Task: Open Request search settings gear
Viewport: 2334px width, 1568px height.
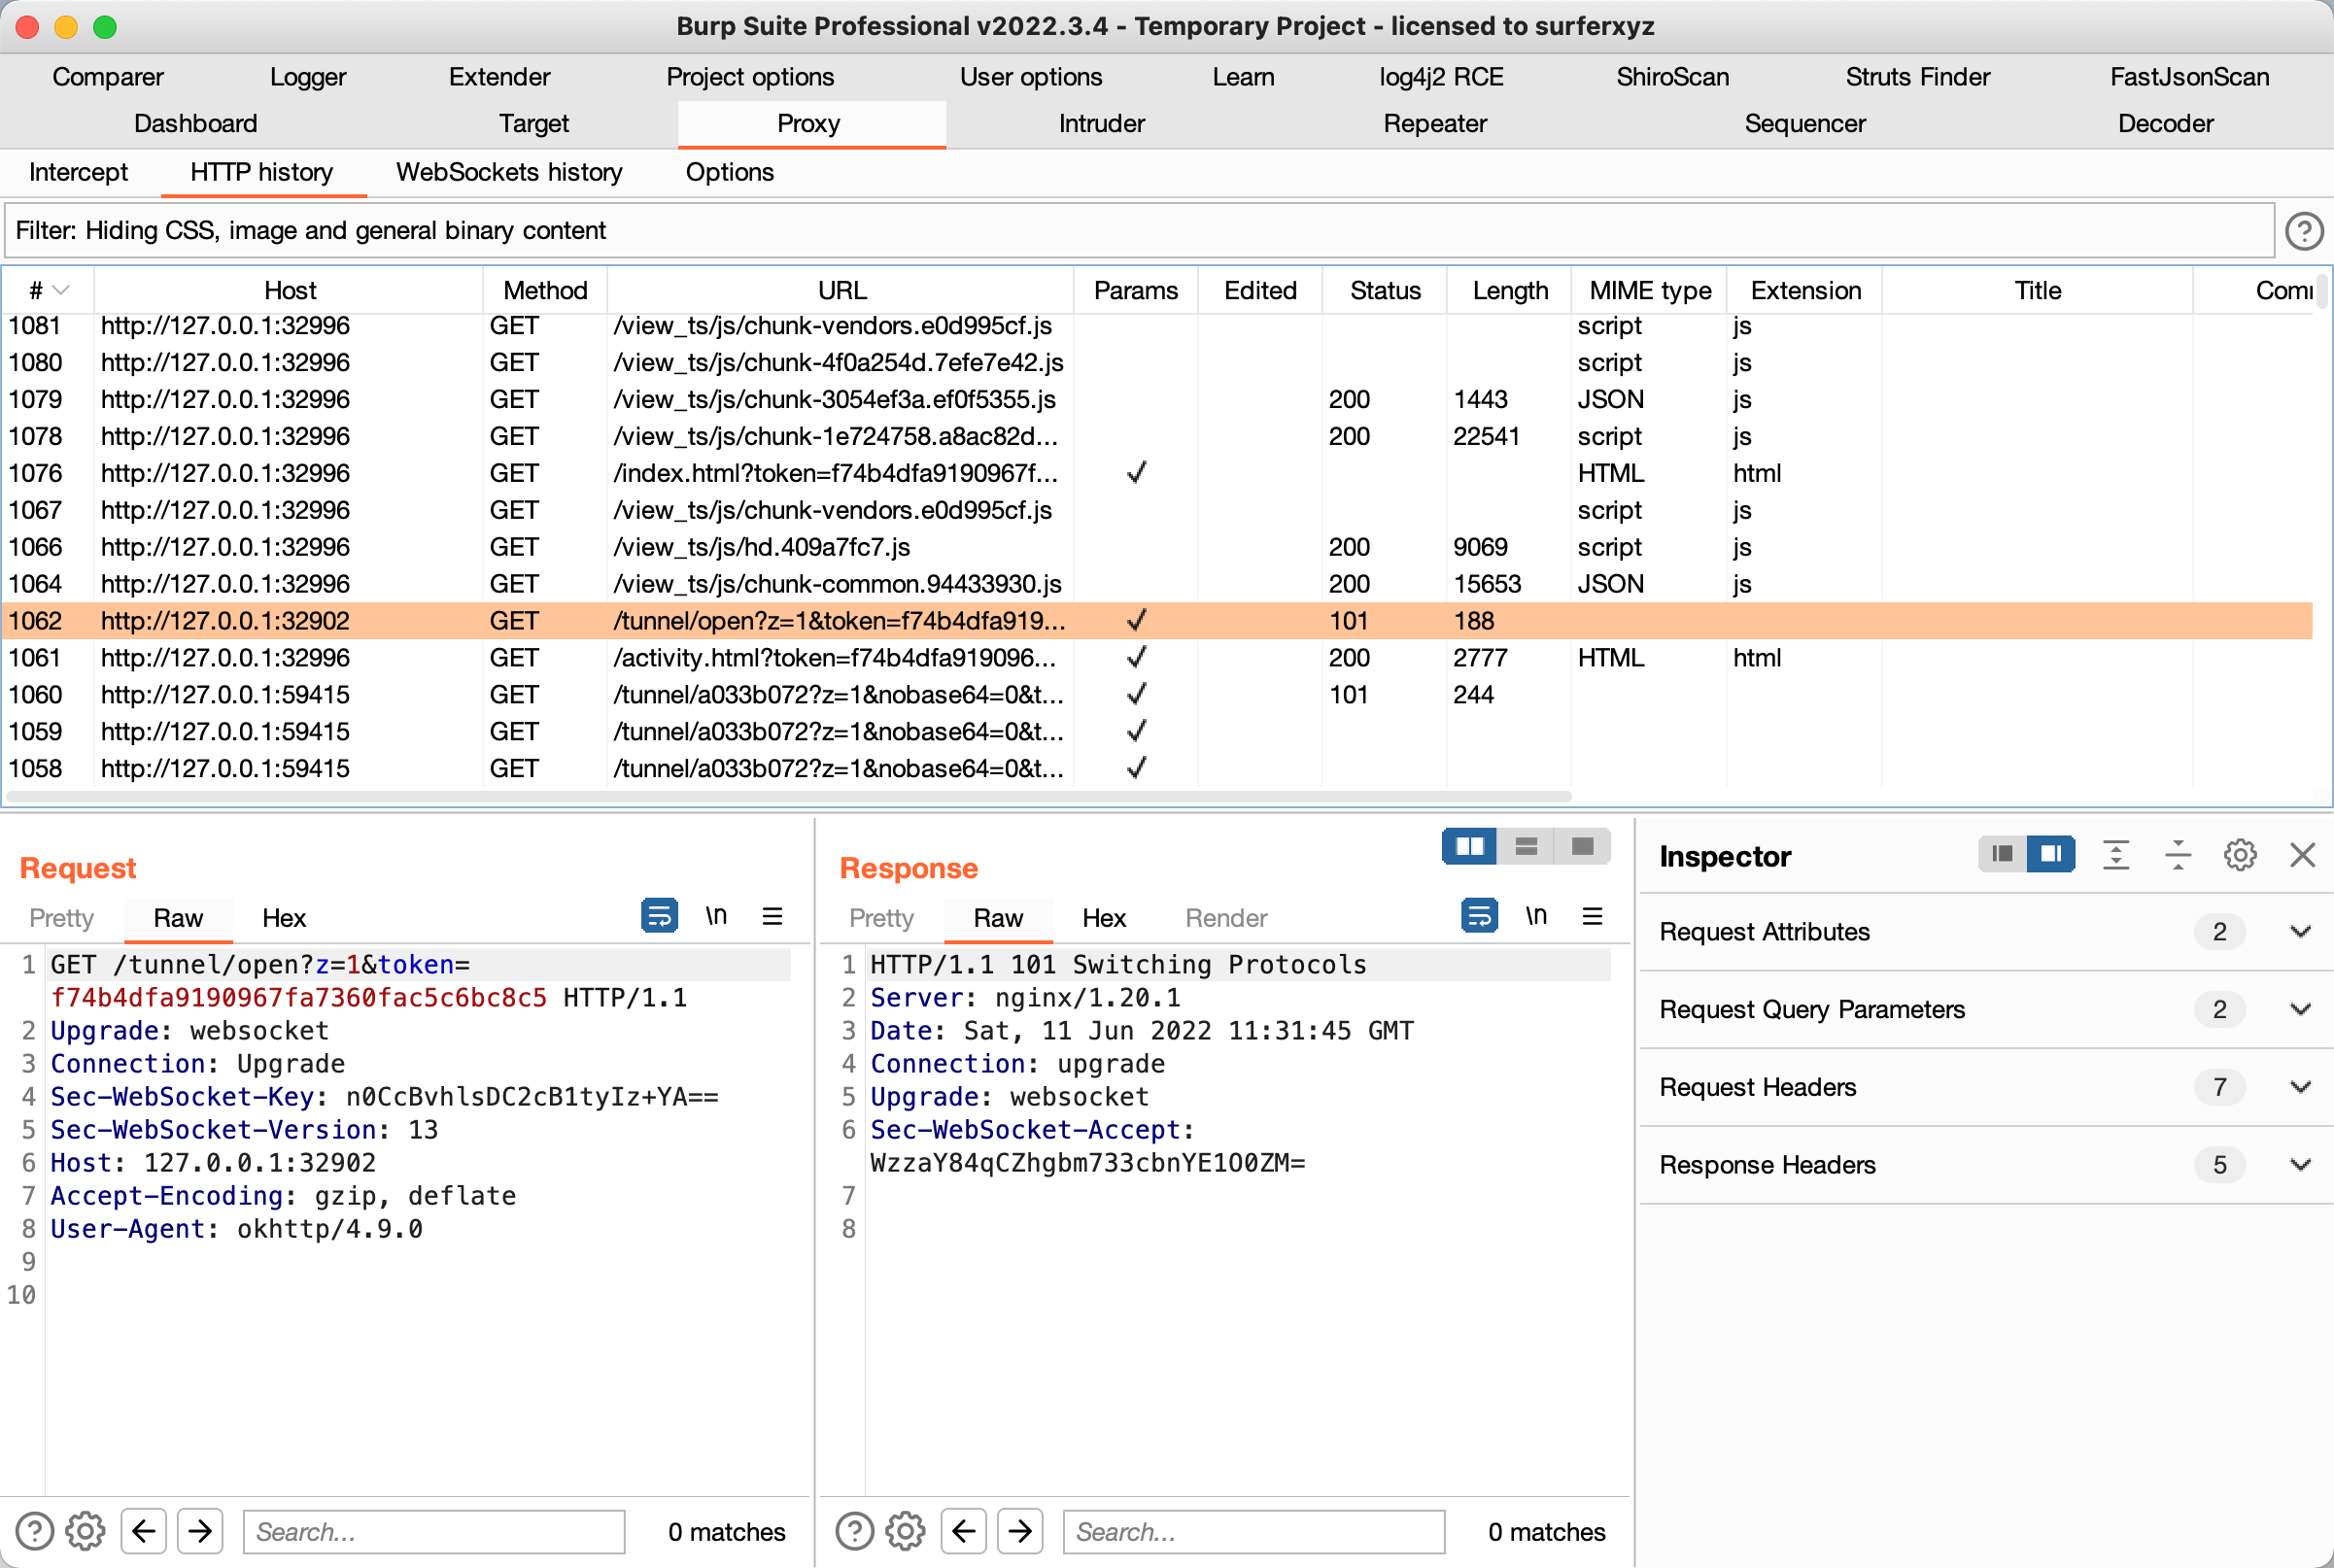Action: coord(86,1531)
